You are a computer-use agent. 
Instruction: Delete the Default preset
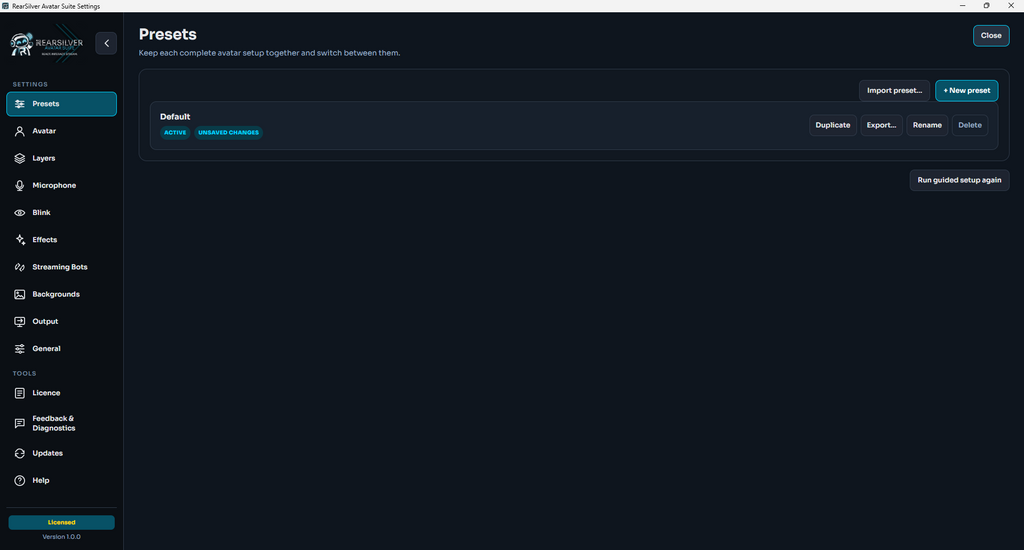(970, 125)
